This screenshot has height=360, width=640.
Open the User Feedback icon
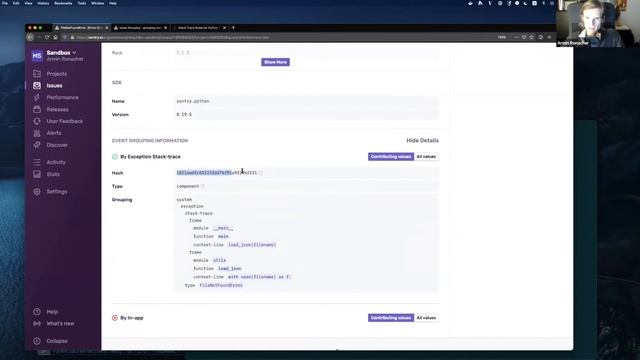click(37, 121)
